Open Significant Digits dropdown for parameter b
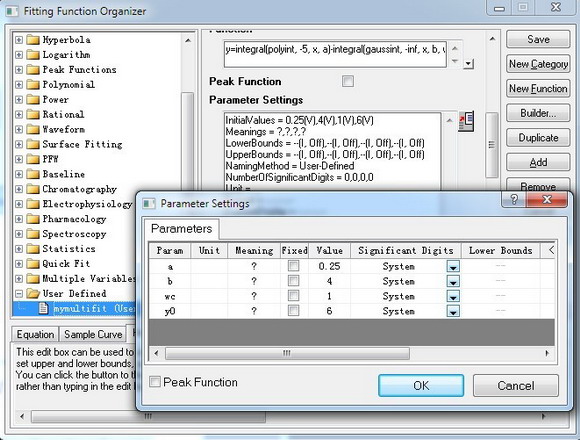580x440 pixels. [x=453, y=281]
